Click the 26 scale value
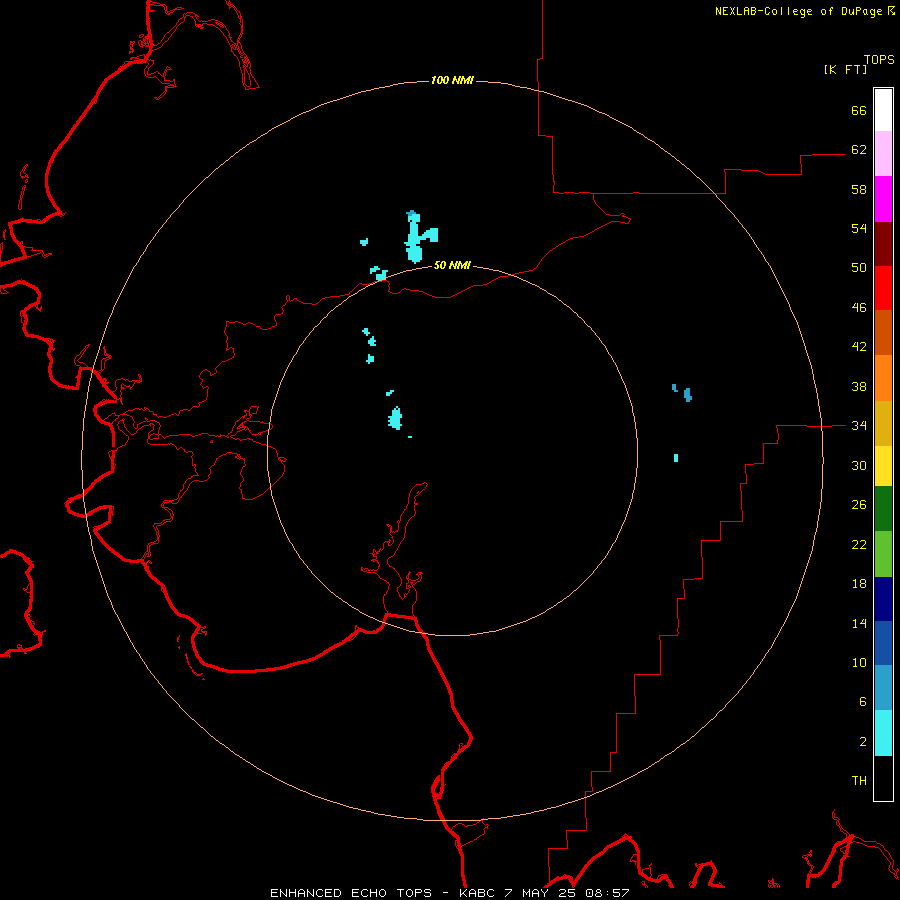Image resolution: width=900 pixels, height=900 pixels. click(x=859, y=505)
